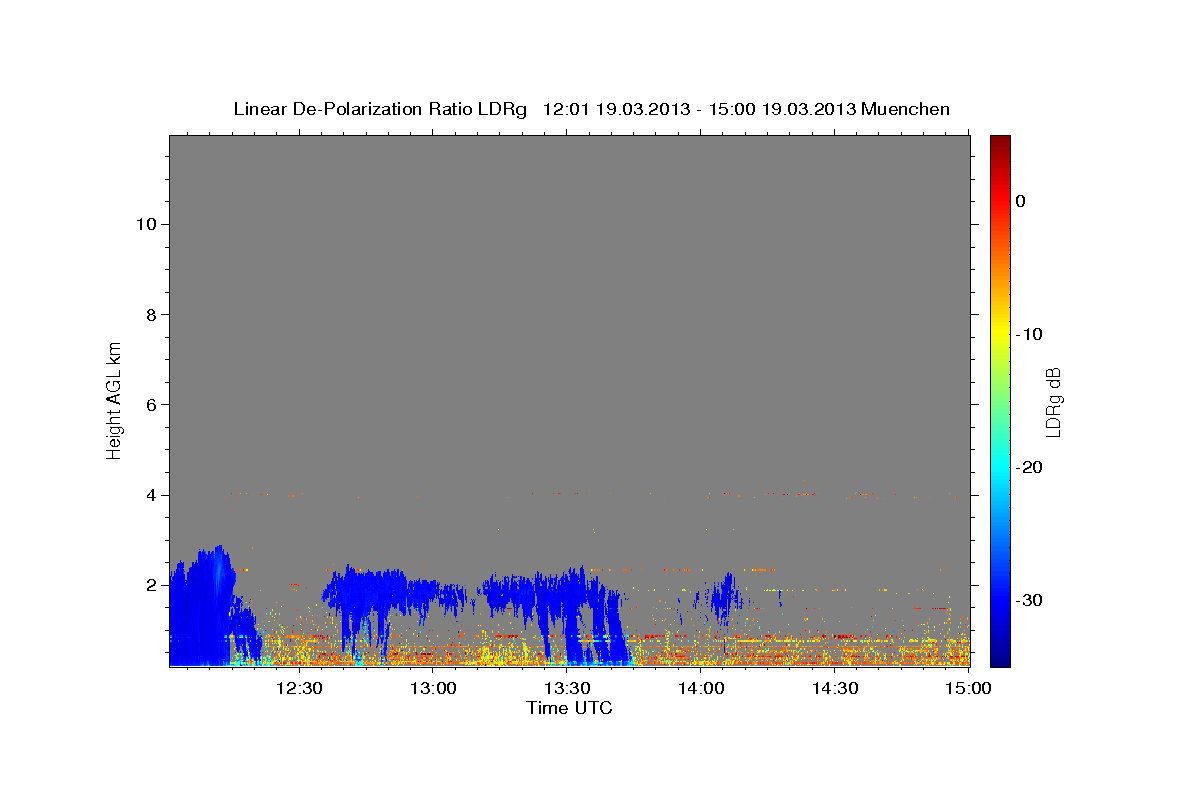Click the 12:30 time axis label
Viewport: 1200px width, 800px height.
click(298, 688)
